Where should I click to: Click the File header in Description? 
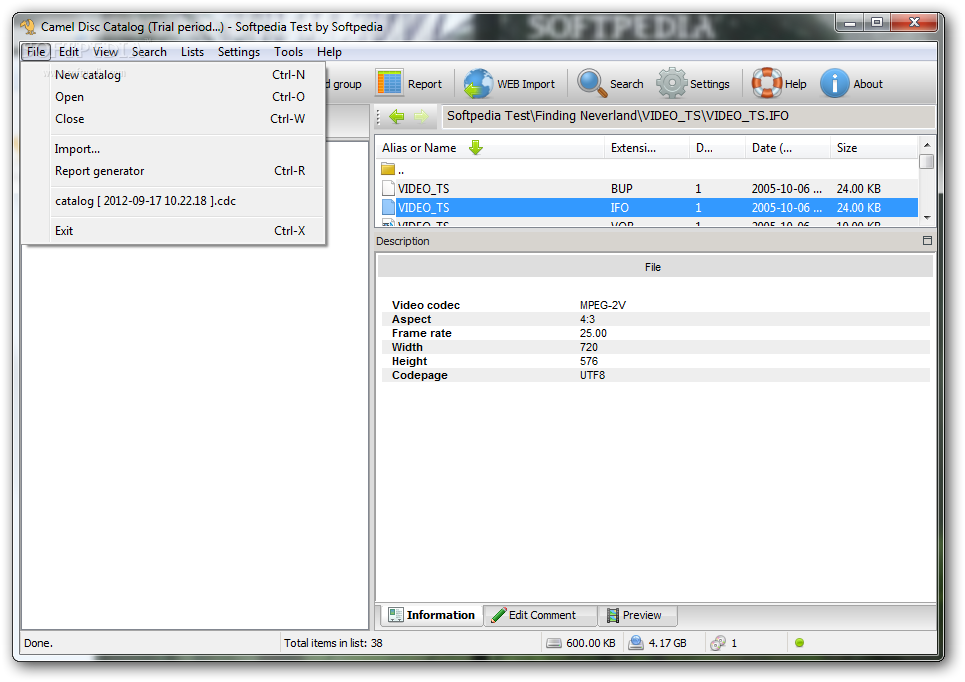[655, 267]
